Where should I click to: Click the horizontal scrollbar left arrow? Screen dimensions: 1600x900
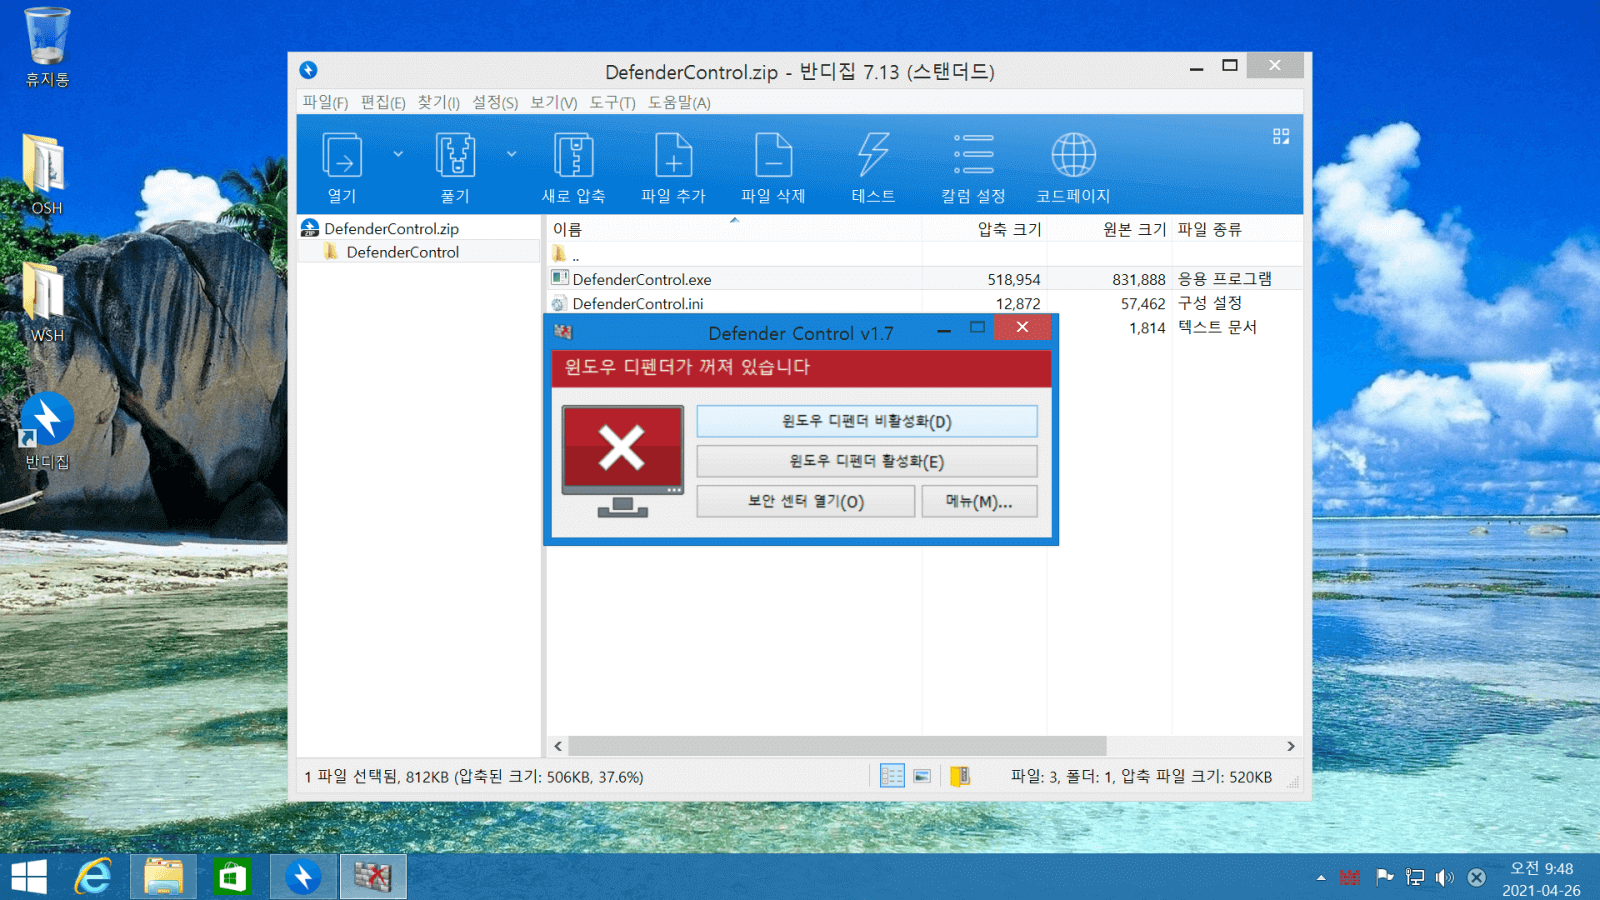coord(558,746)
